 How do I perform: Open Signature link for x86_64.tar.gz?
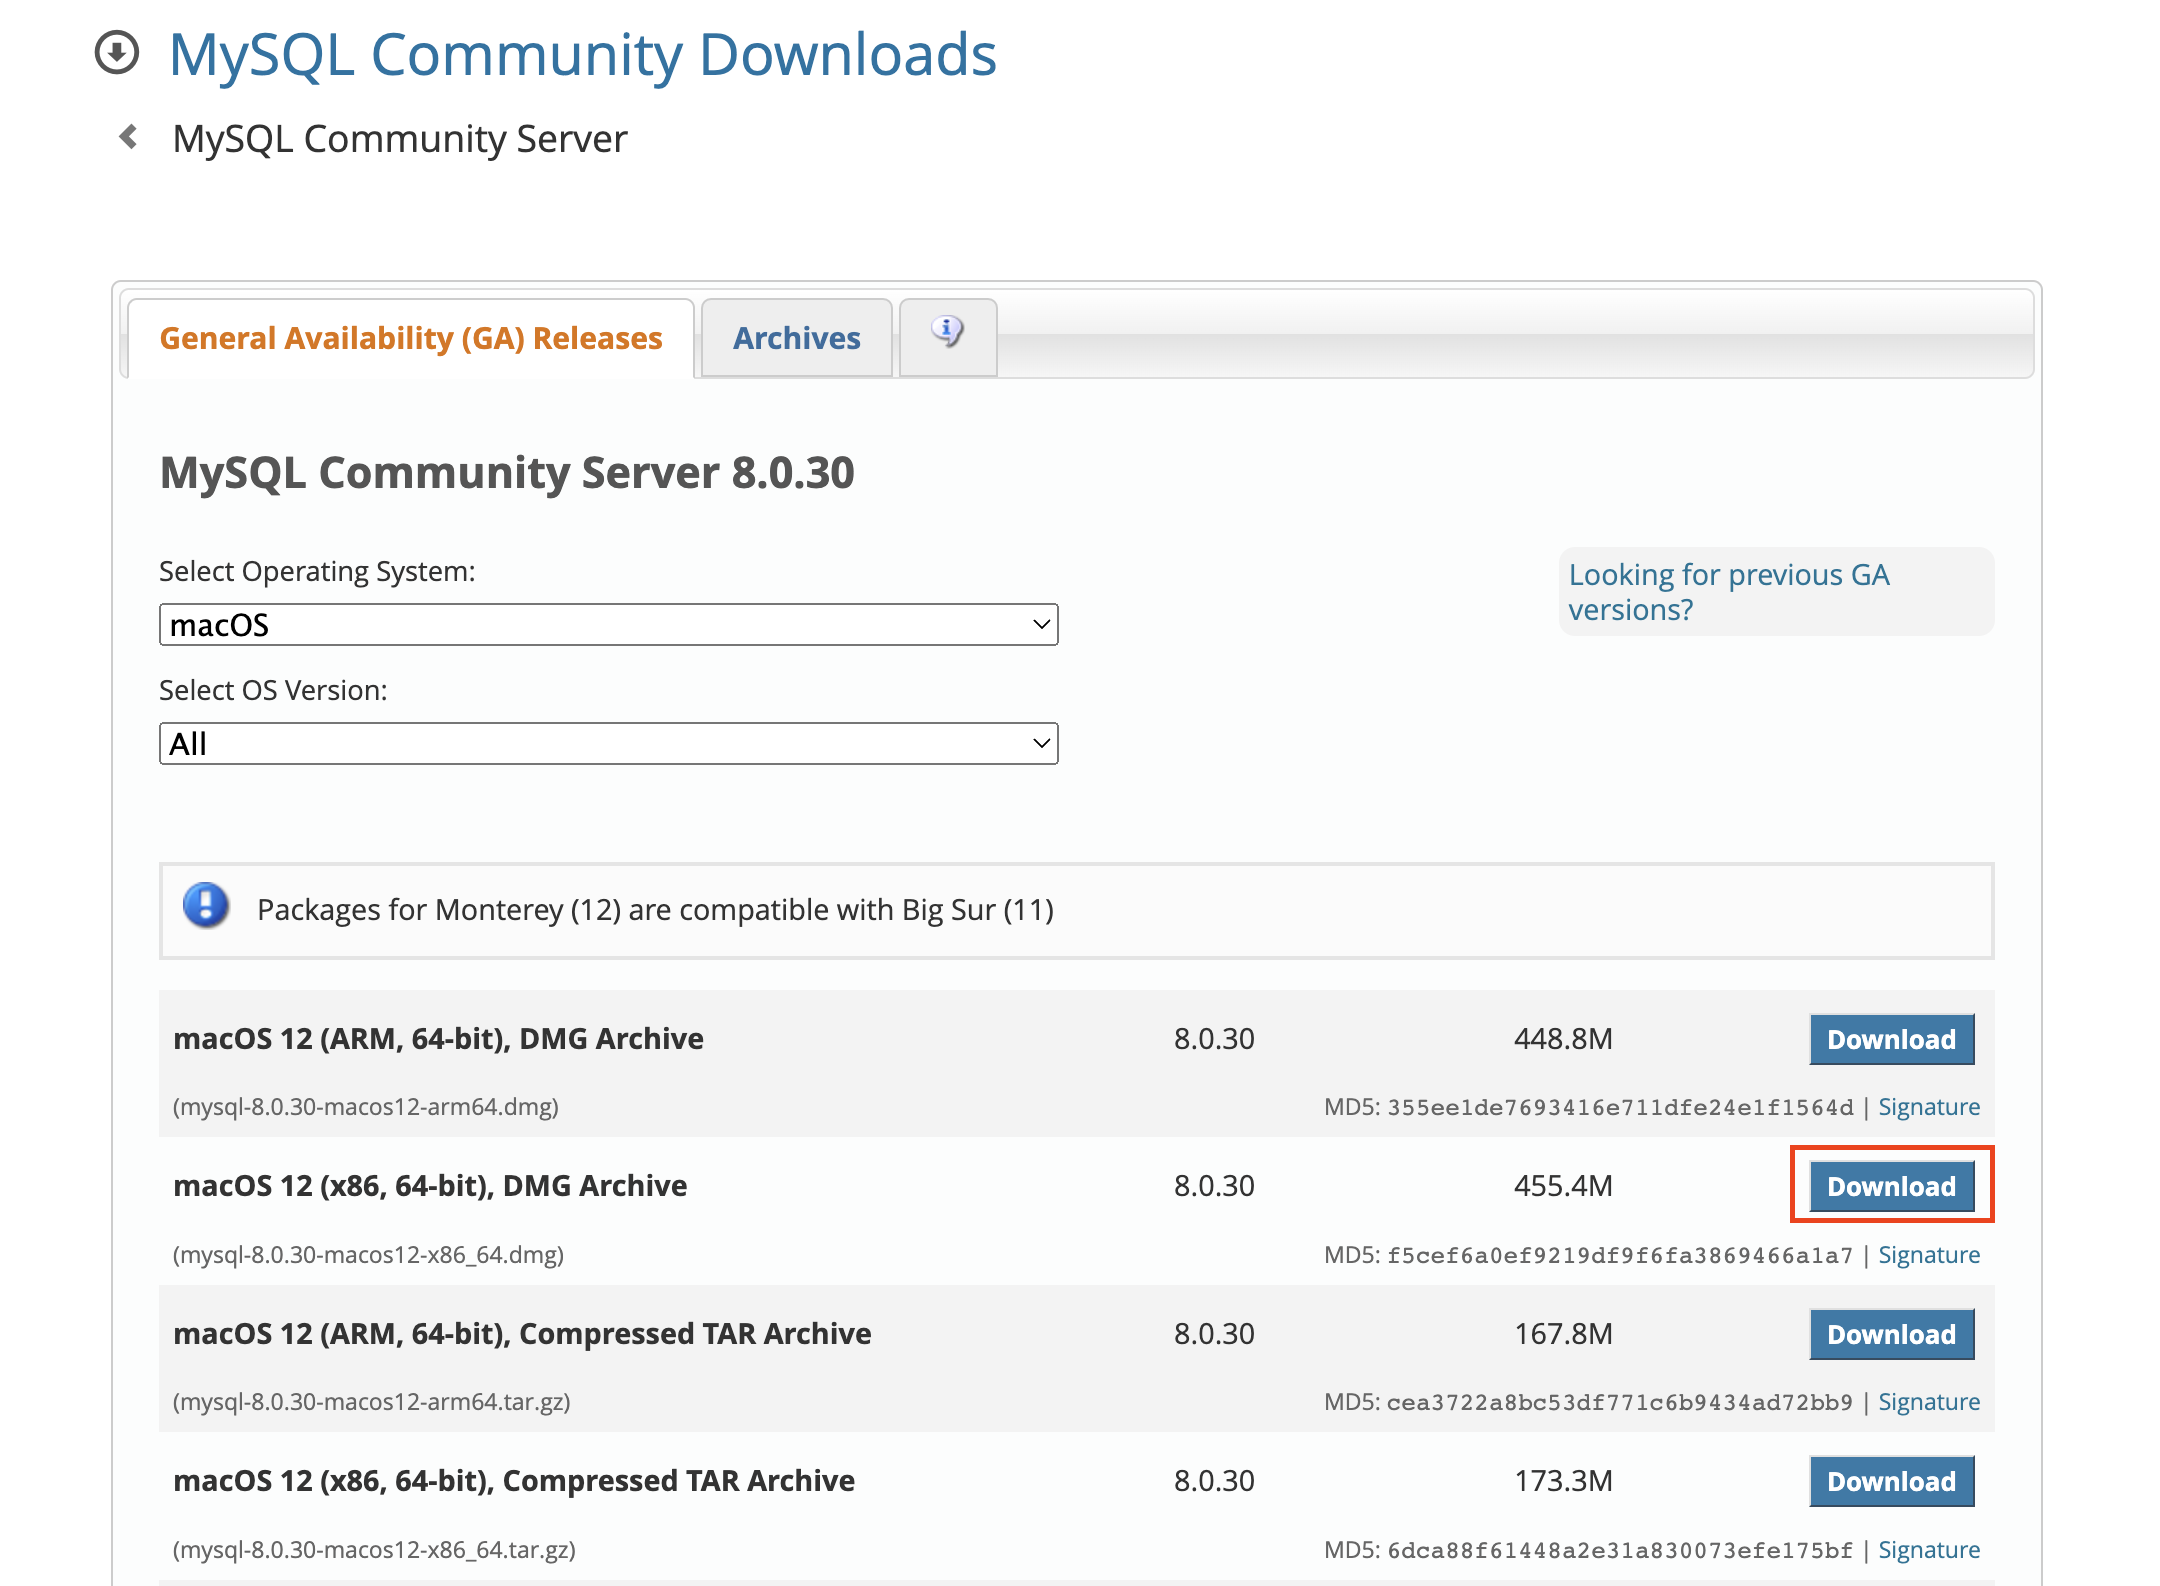[1928, 1550]
